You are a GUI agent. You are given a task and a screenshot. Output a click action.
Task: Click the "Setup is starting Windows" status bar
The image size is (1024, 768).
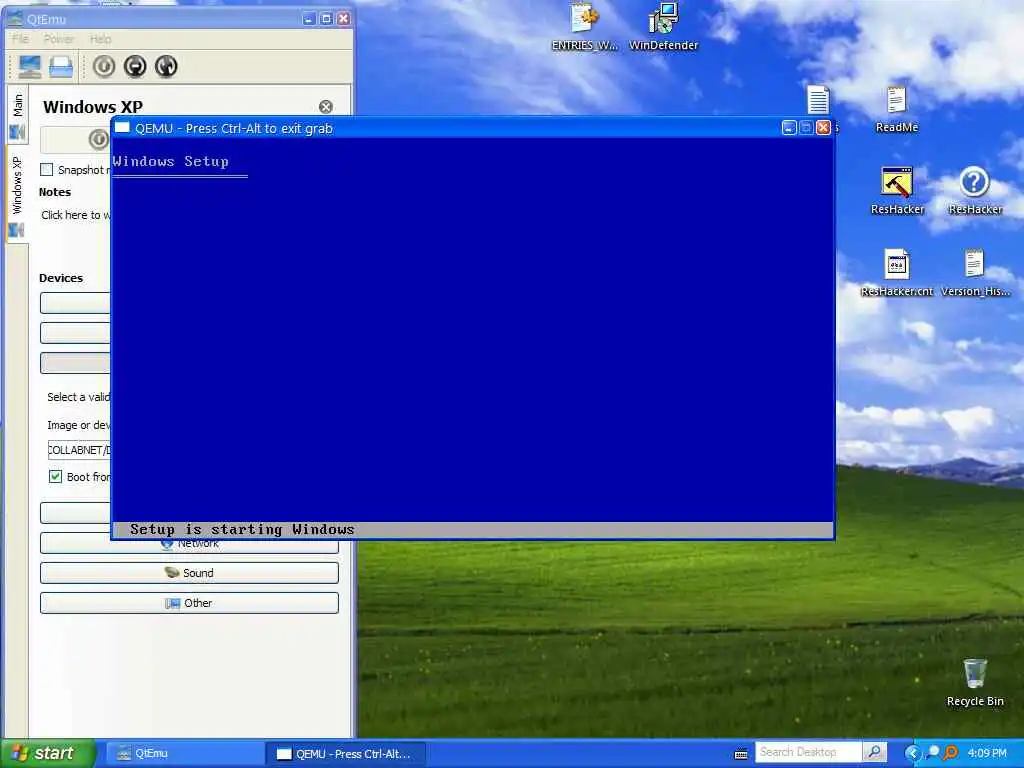(473, 530)
